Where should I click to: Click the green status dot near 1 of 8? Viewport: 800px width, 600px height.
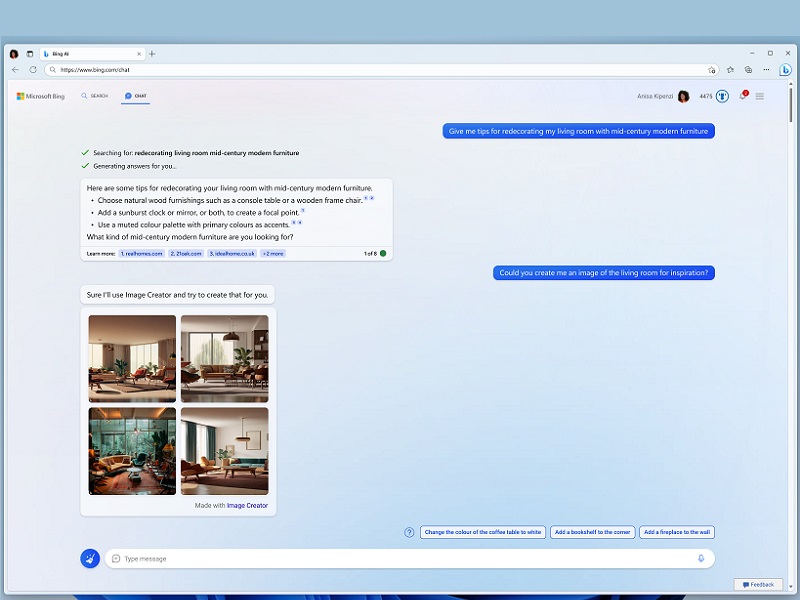pyautogui.click(x=383, y=253)
